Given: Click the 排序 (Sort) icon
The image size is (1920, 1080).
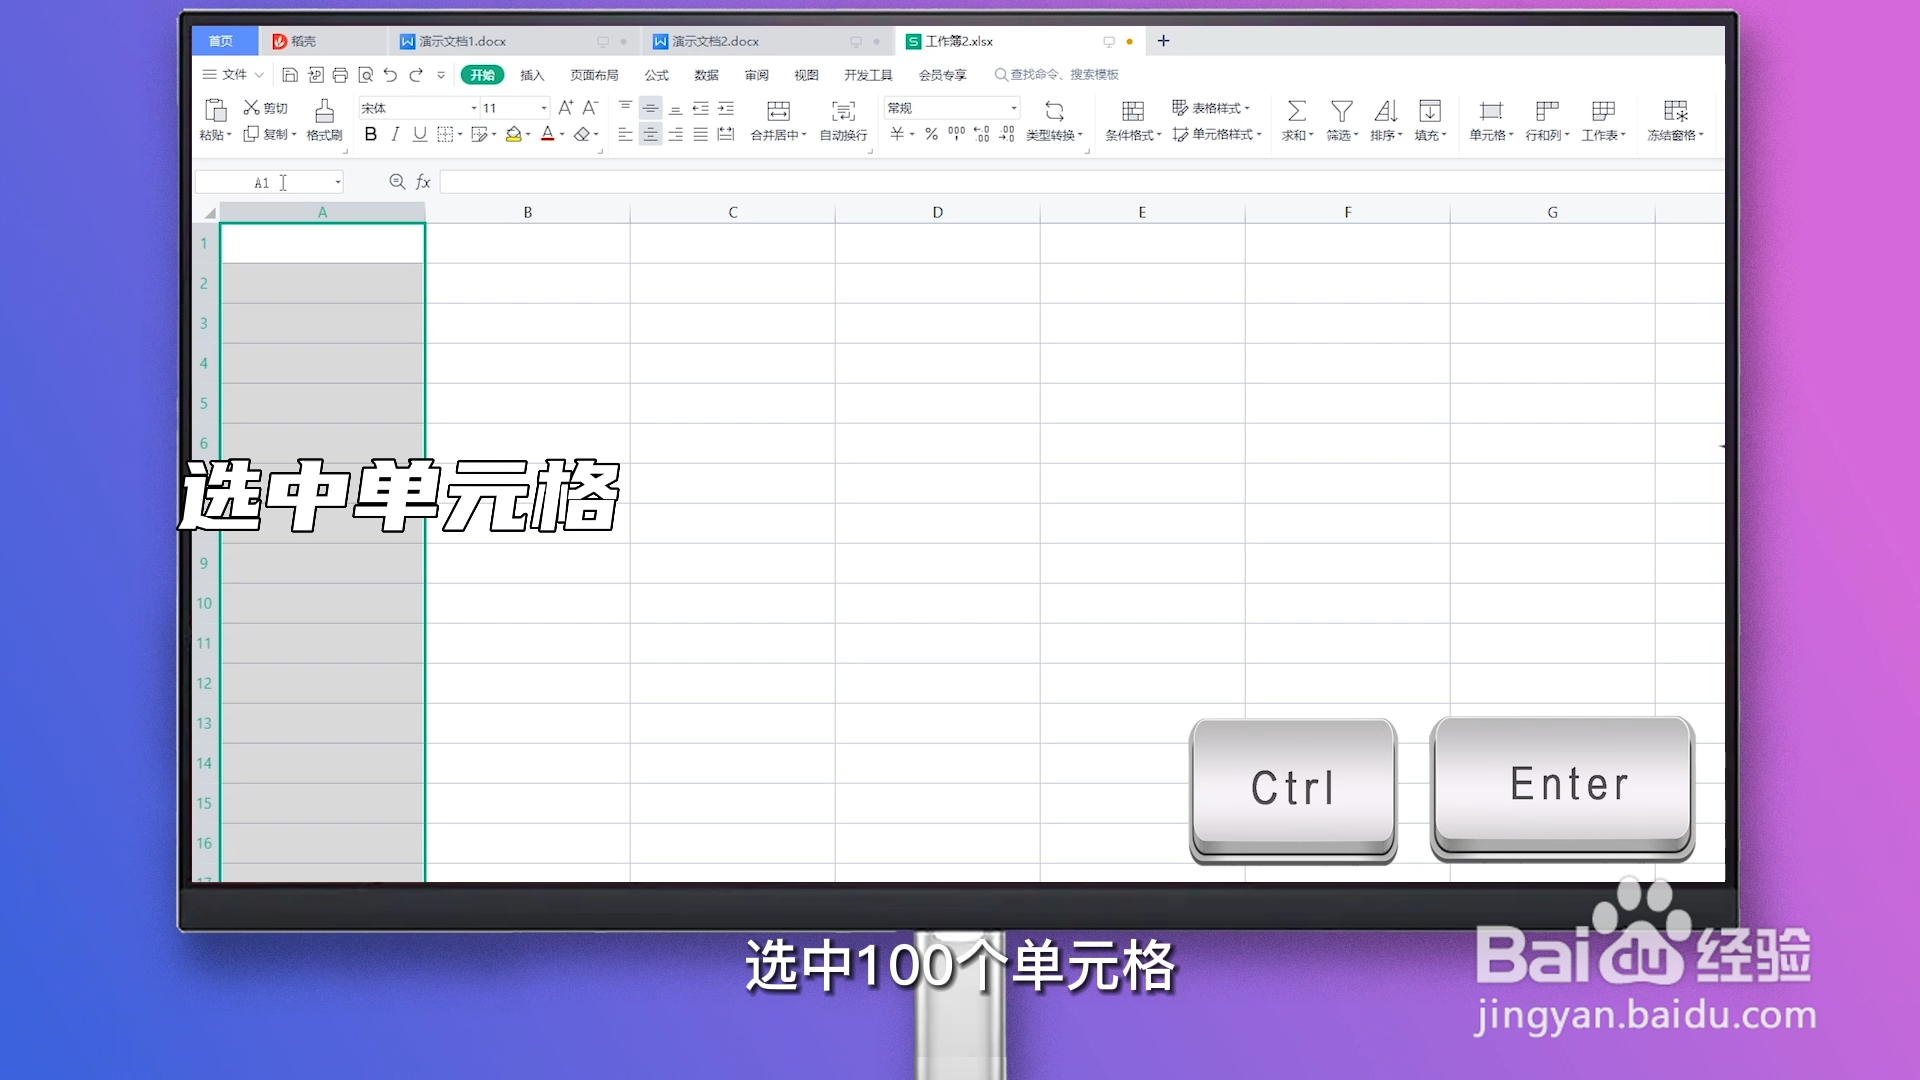Looking at the screenshot, I should (x=1386, y=120).
